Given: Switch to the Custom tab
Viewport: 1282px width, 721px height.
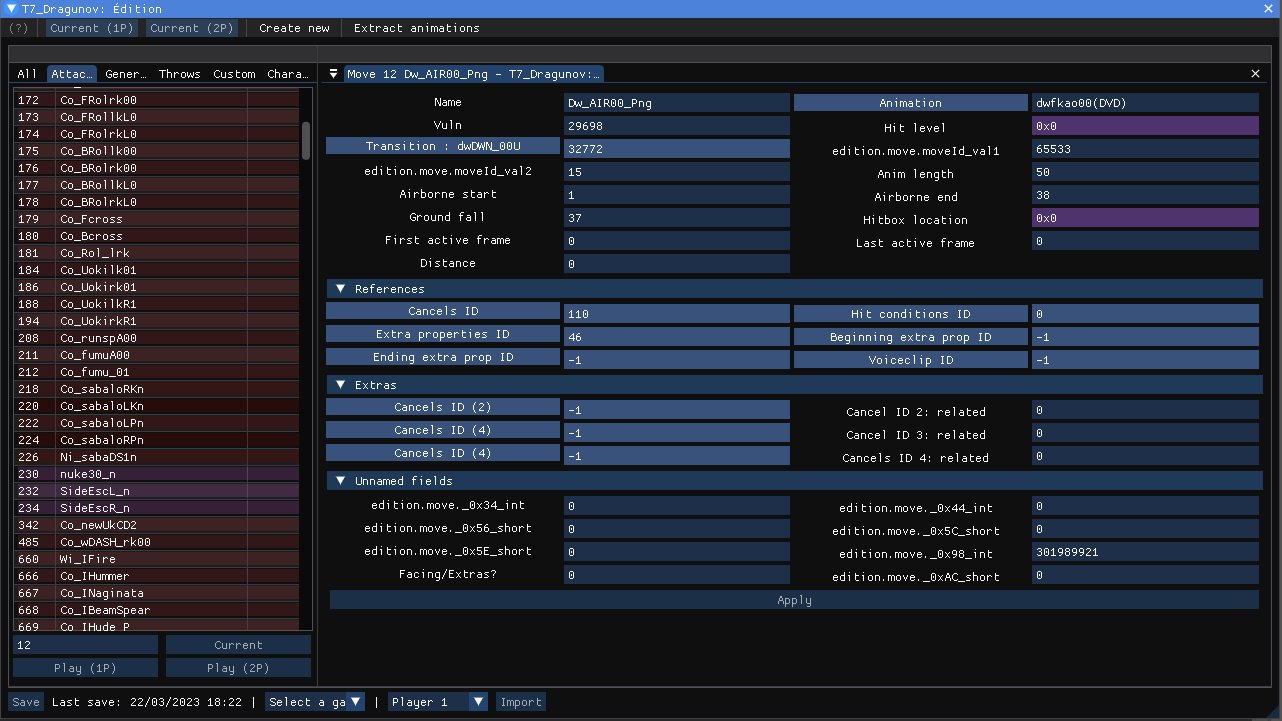Looking at the screenshot, I should (x=234, y=74).
